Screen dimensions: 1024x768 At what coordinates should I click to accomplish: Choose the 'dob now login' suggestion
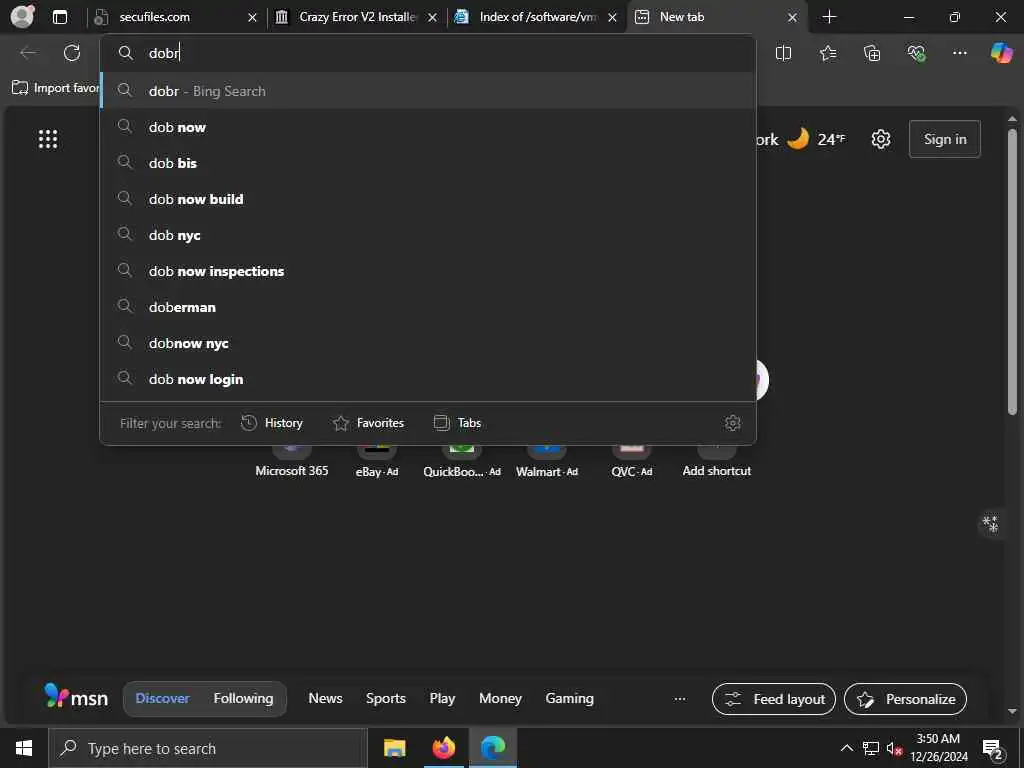pos(428,378)
